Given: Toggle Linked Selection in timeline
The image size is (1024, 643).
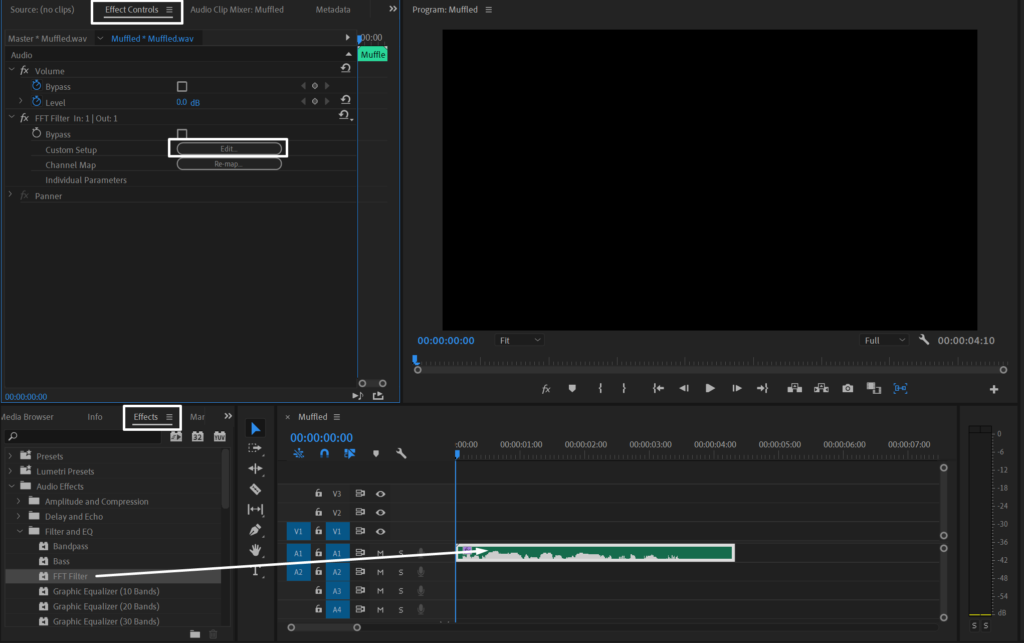Looking at the screenshot, I should point(349,454).
